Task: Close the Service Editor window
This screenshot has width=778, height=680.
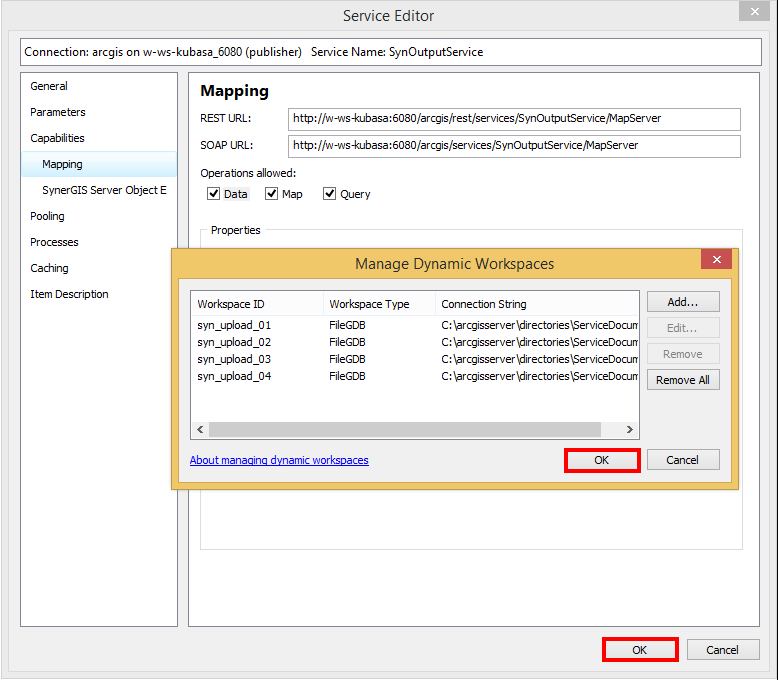Action: coord(754,11)
